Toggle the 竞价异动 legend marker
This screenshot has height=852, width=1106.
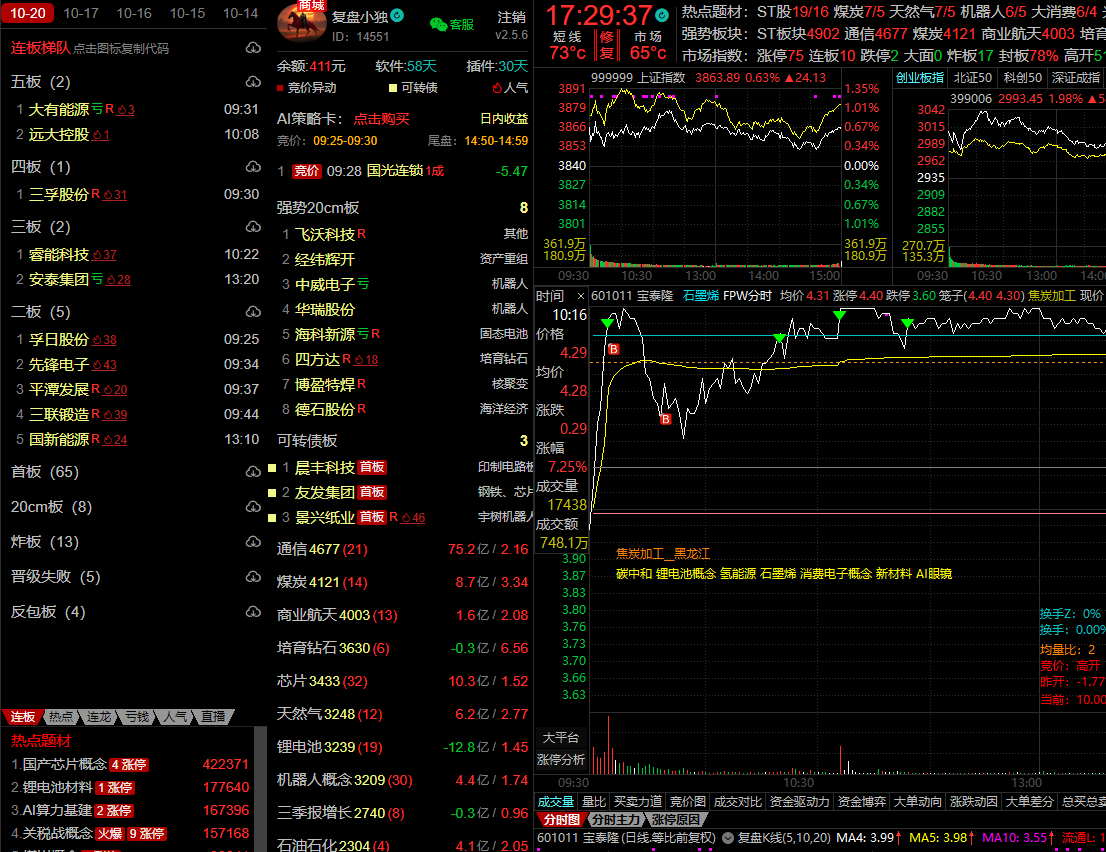pos(281,88)
